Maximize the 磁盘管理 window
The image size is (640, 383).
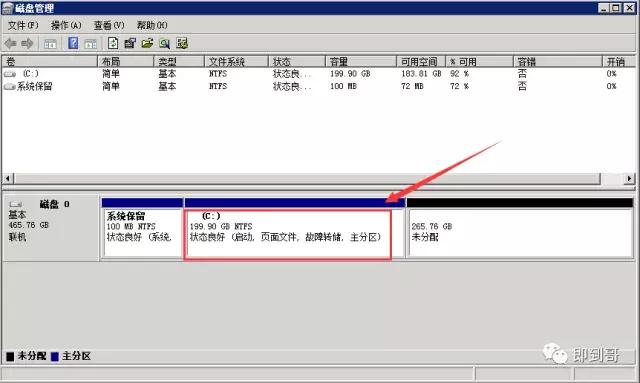coord(616,8)
